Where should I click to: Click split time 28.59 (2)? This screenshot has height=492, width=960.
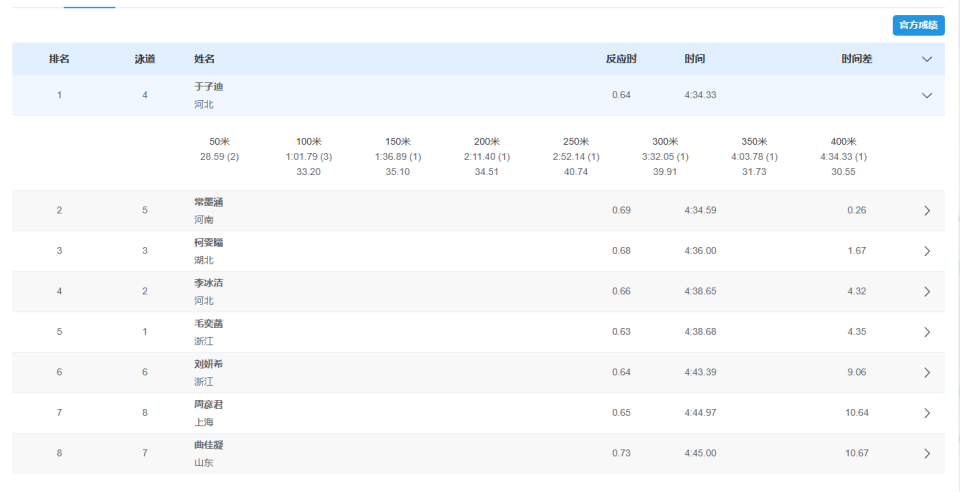pos(219,157)
